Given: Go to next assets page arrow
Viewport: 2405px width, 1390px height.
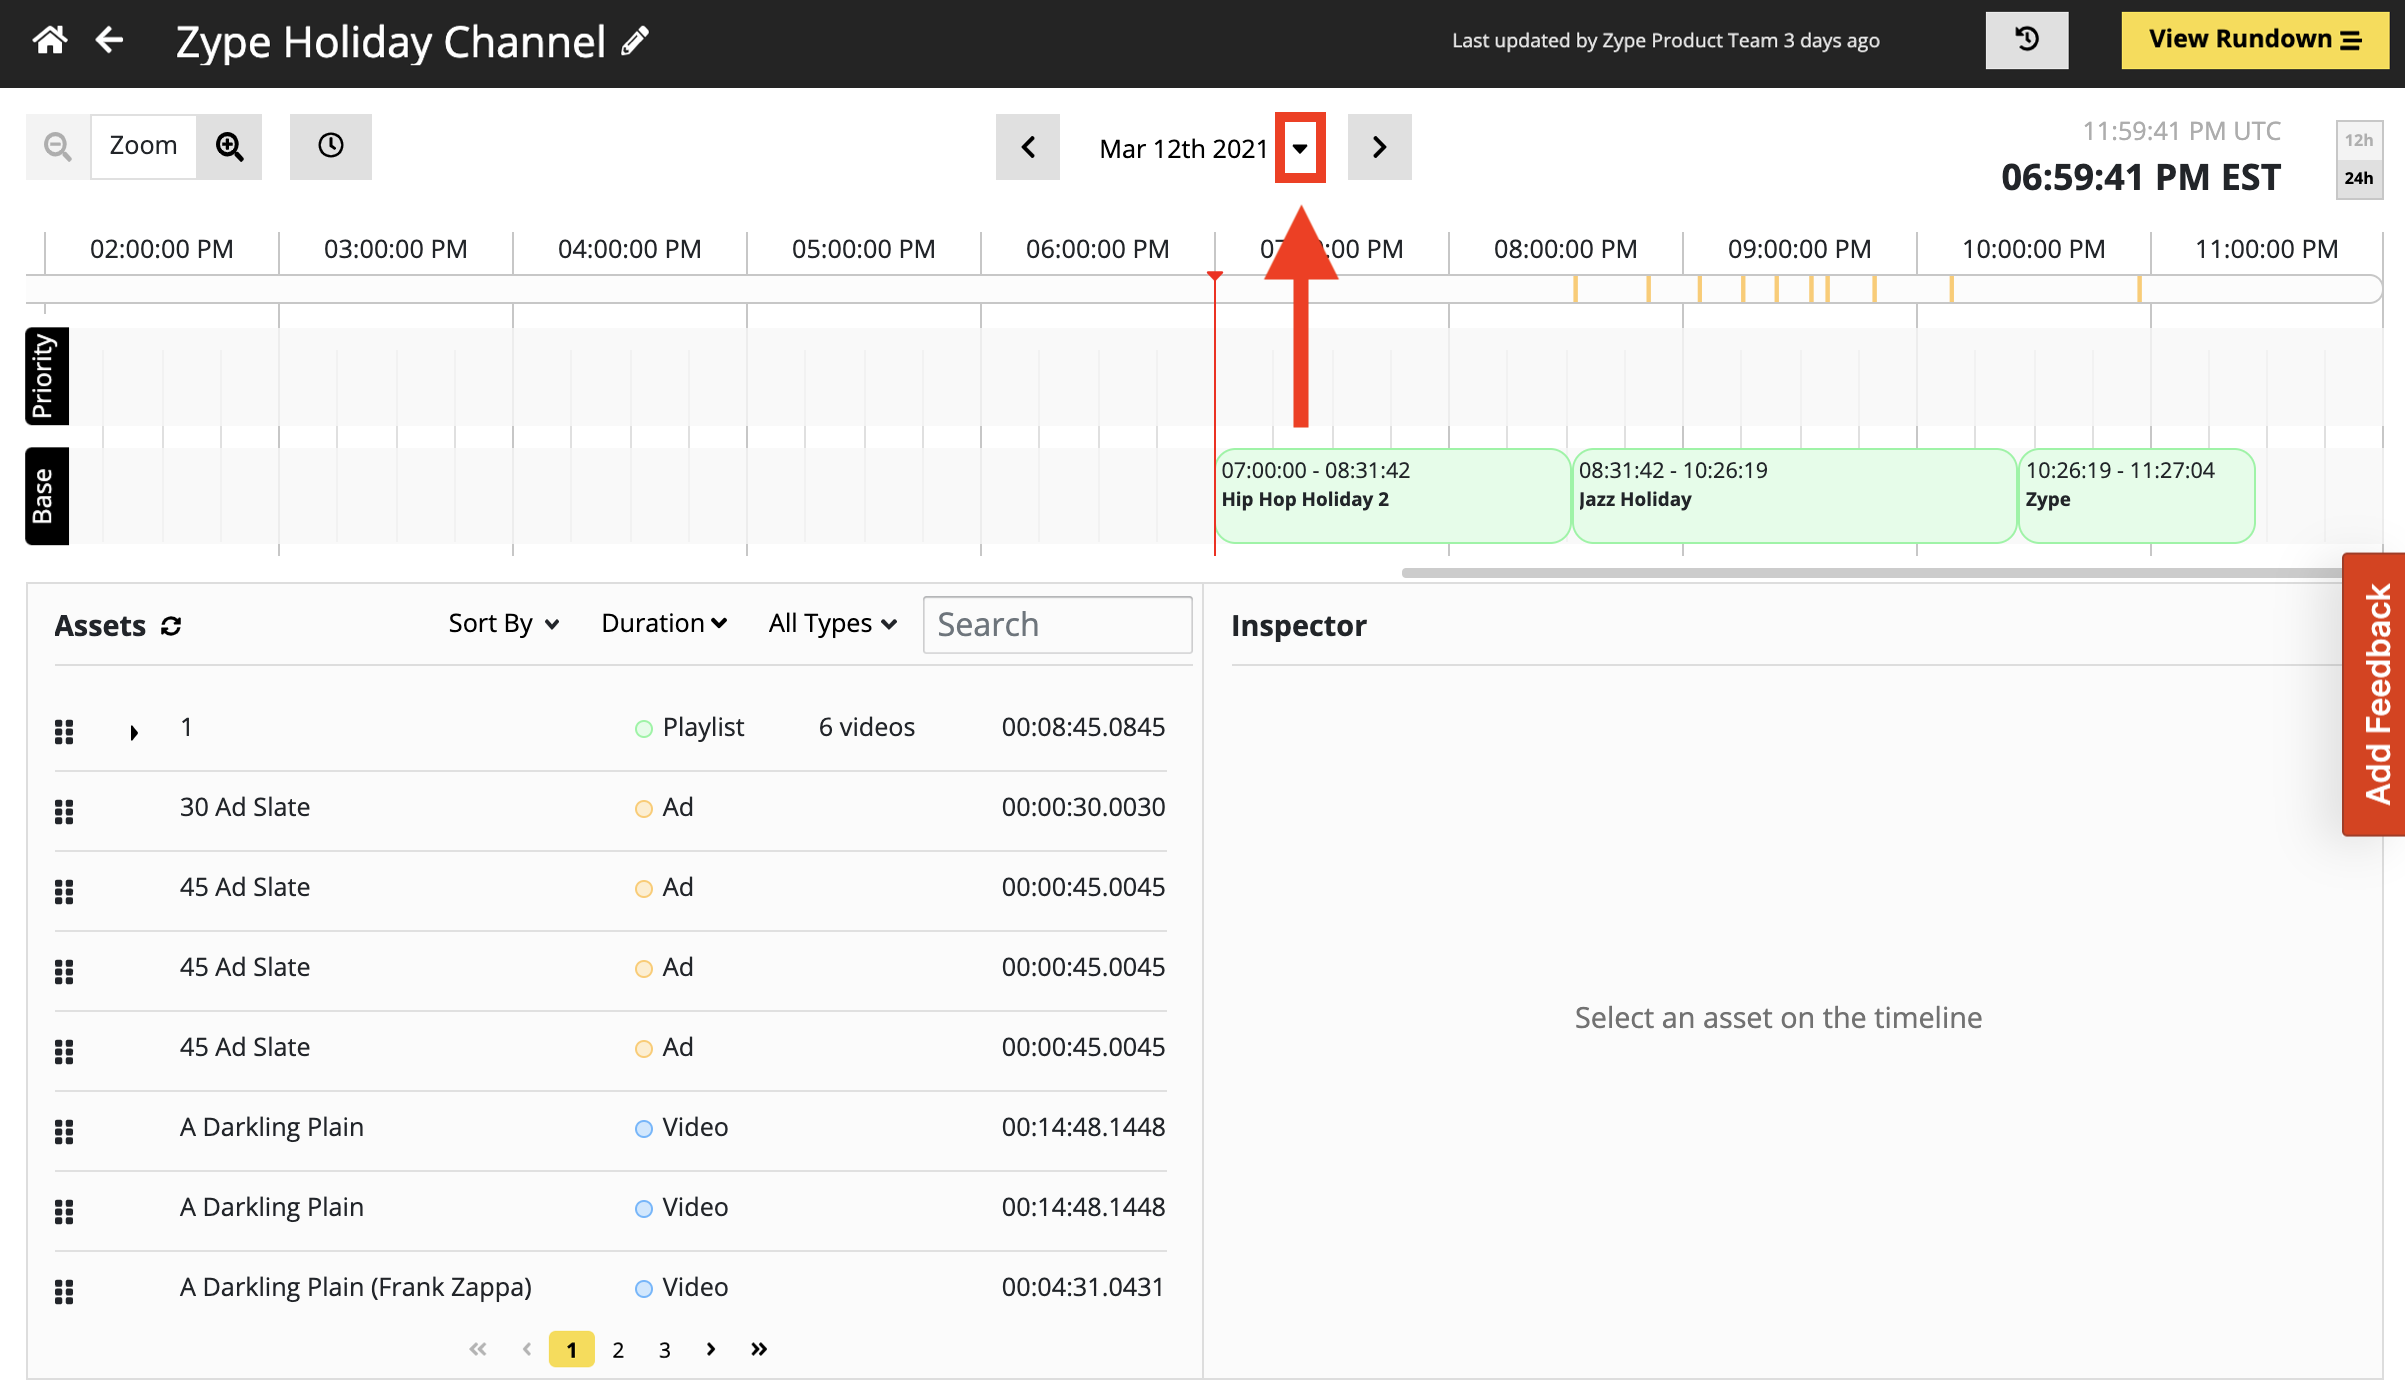Looking at the screenshot, I should 711,1349.
